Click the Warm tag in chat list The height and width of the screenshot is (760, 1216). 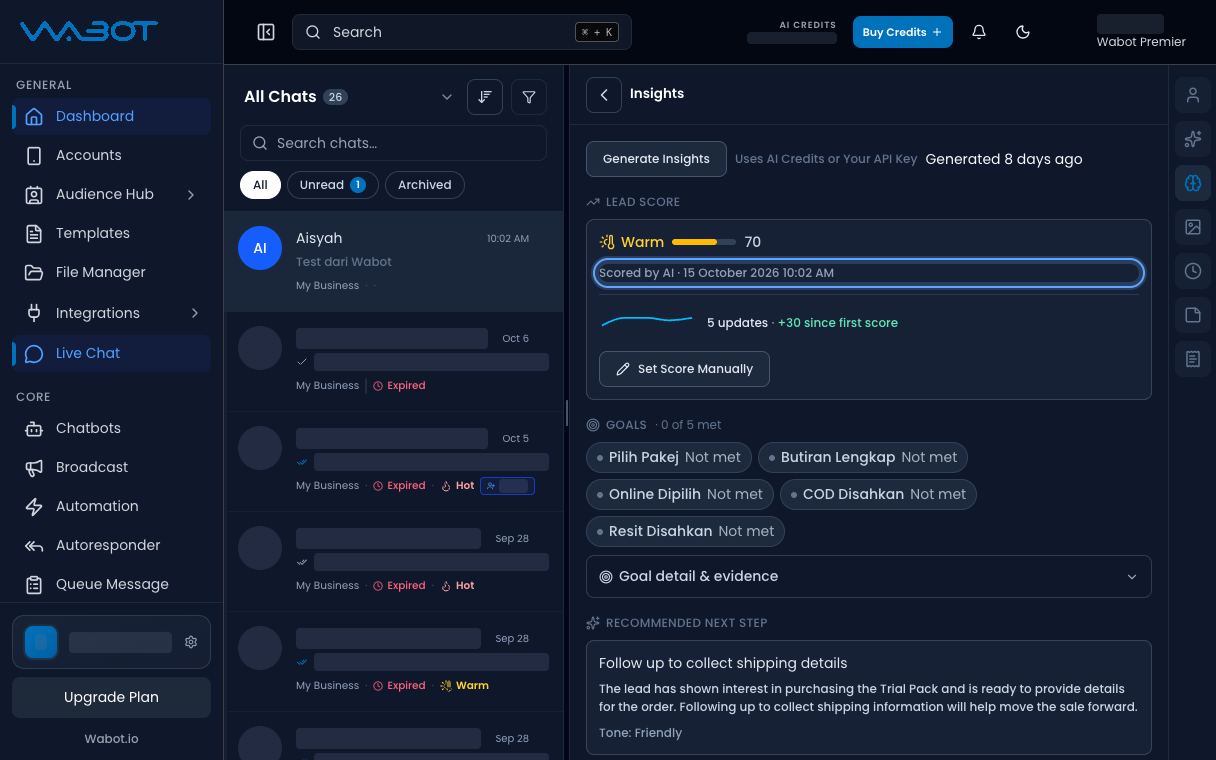click(465, 686)
